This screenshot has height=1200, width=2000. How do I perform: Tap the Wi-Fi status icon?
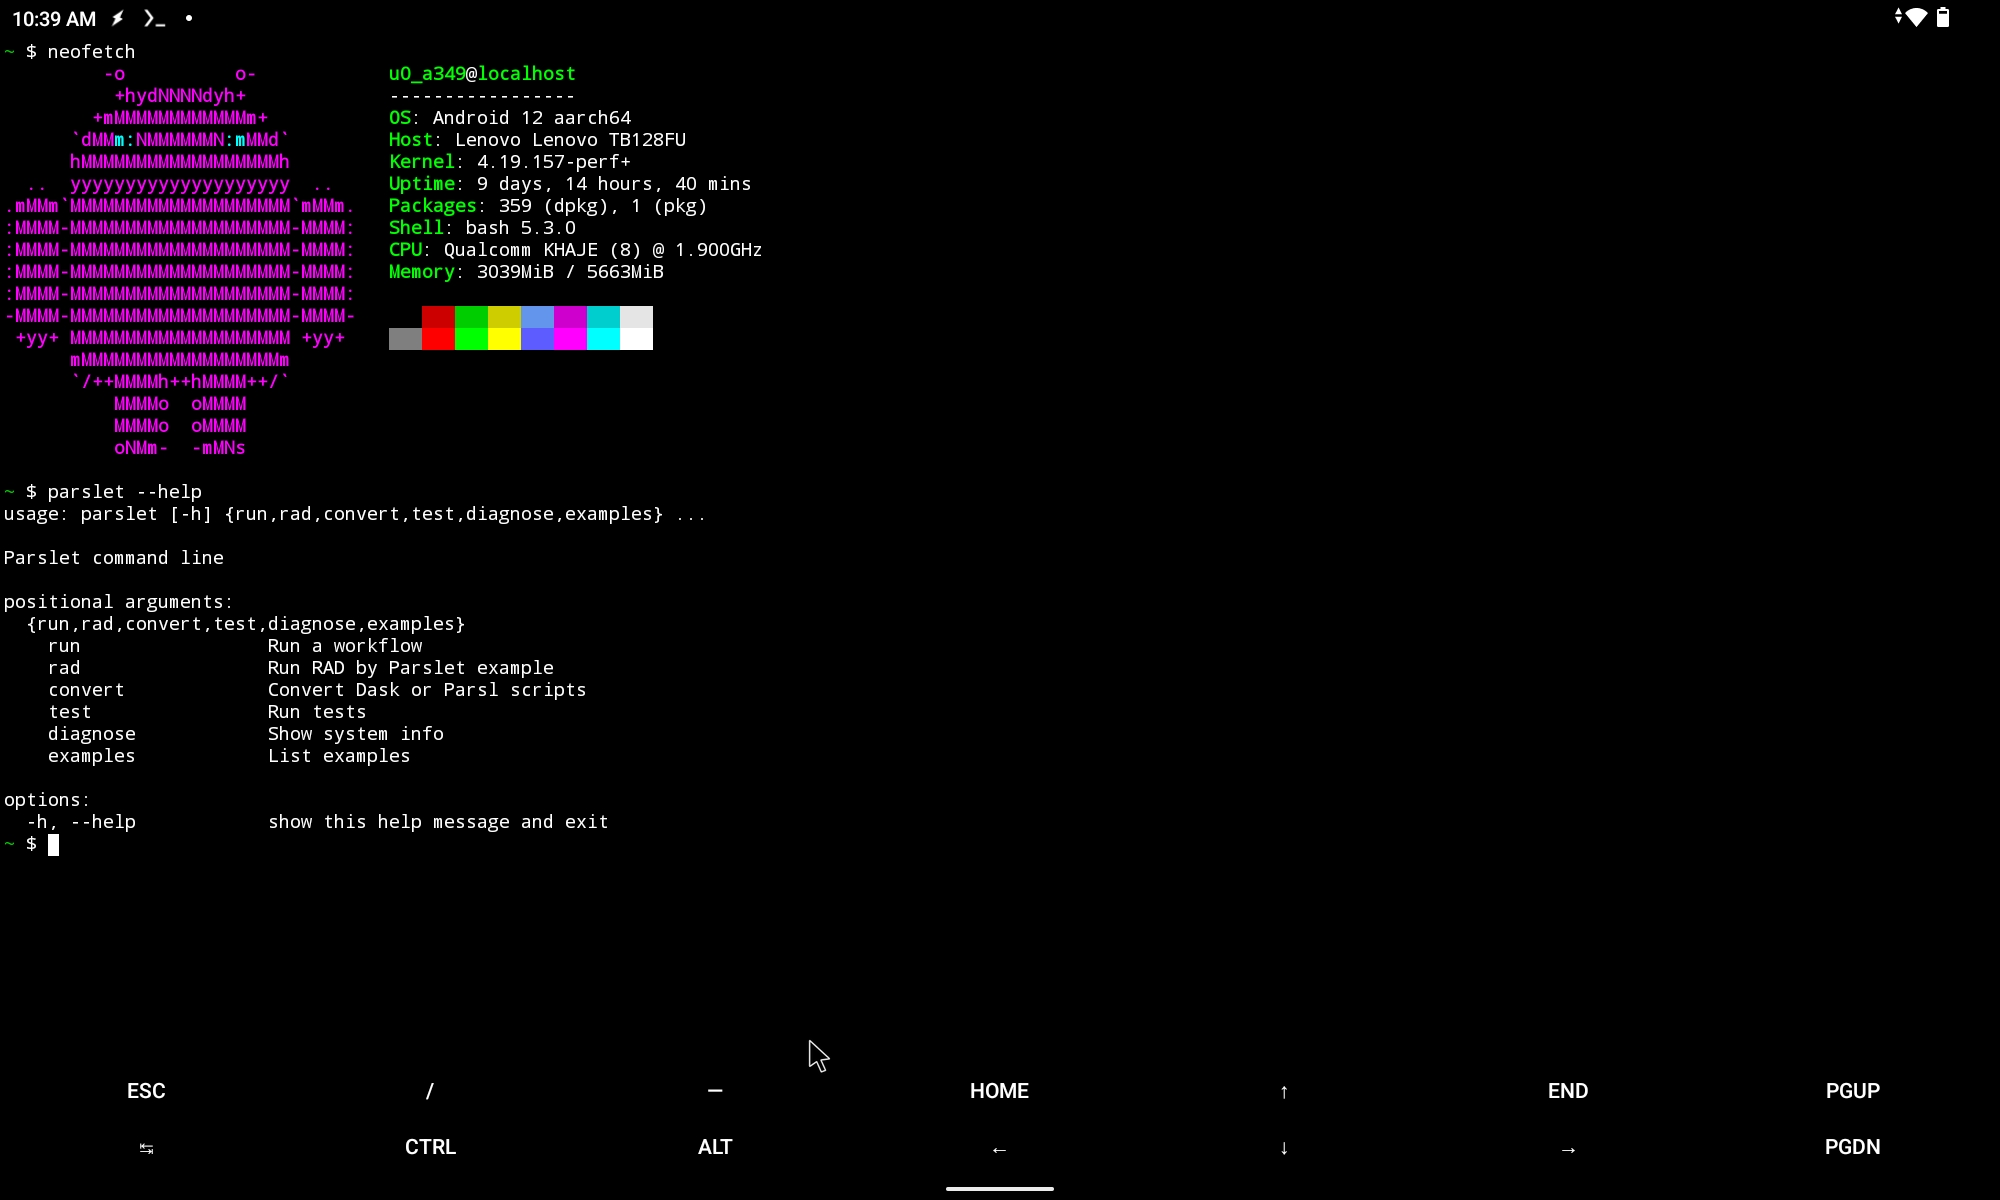[1915, 17]
